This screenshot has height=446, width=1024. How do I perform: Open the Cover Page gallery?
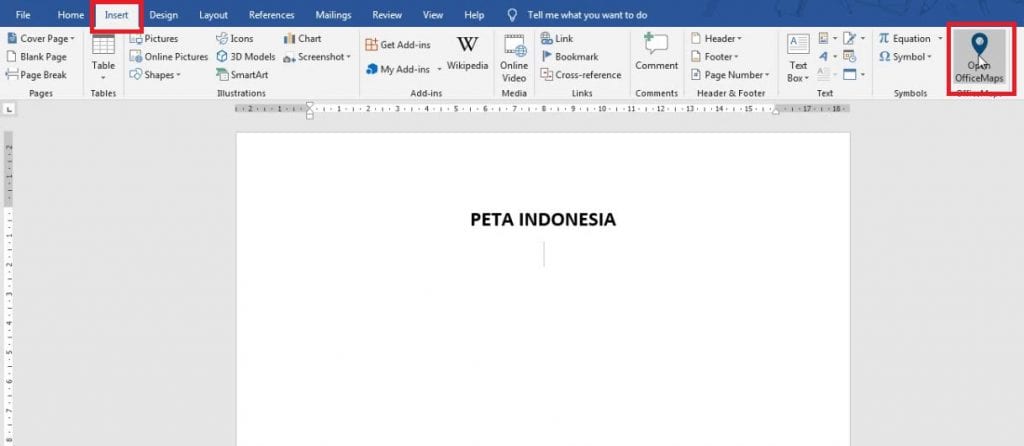point(41,39)
